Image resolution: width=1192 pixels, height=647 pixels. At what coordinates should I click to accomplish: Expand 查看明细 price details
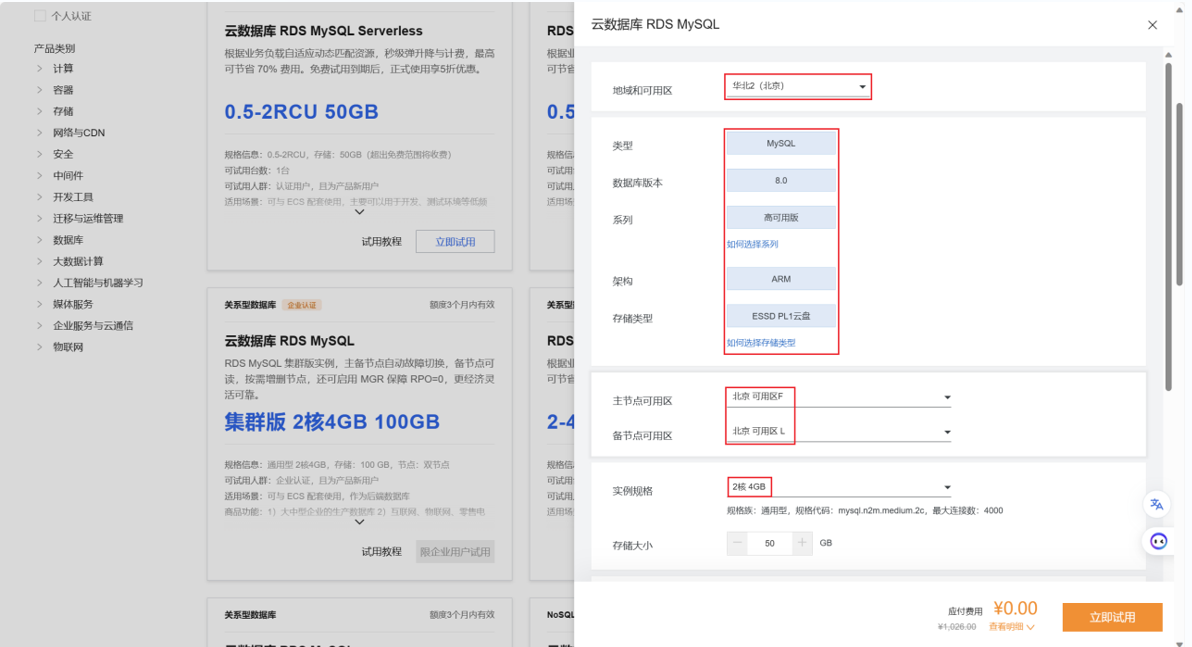tap(1011, 627)
